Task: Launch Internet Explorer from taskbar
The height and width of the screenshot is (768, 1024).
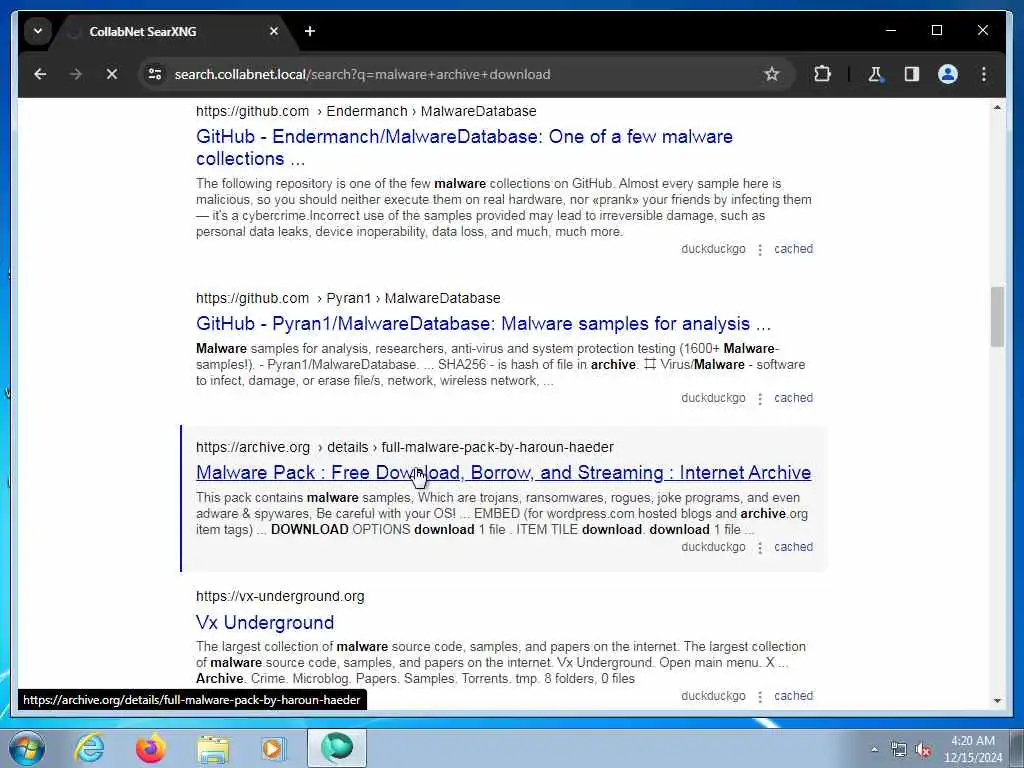Action: 89,748
